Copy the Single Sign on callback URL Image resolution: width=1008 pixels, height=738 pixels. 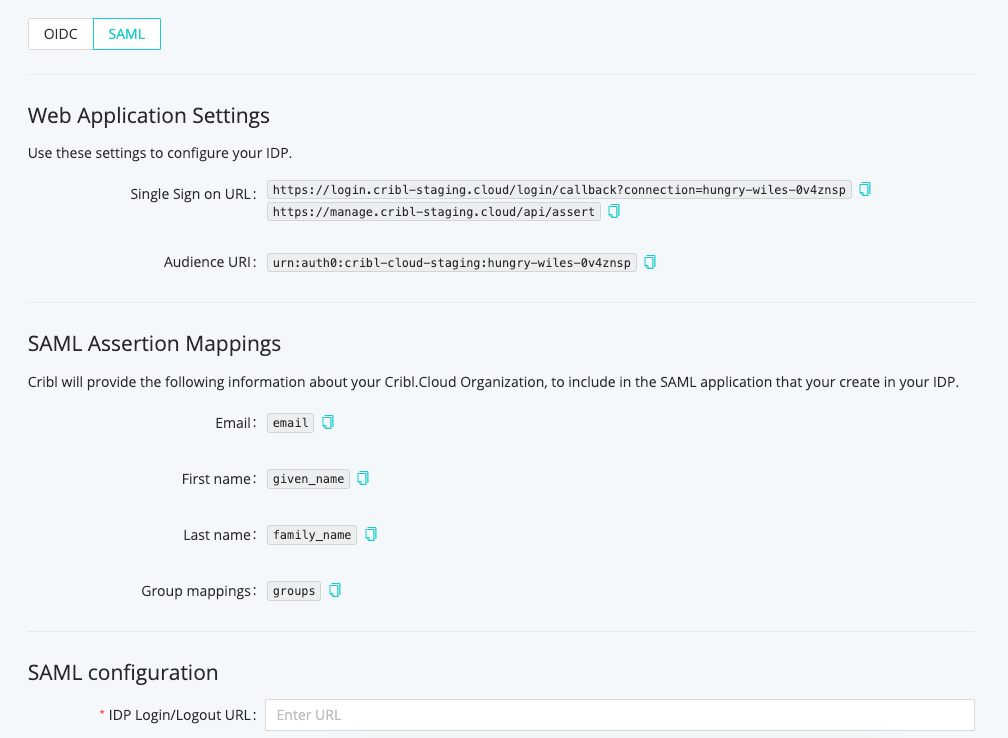864,189
